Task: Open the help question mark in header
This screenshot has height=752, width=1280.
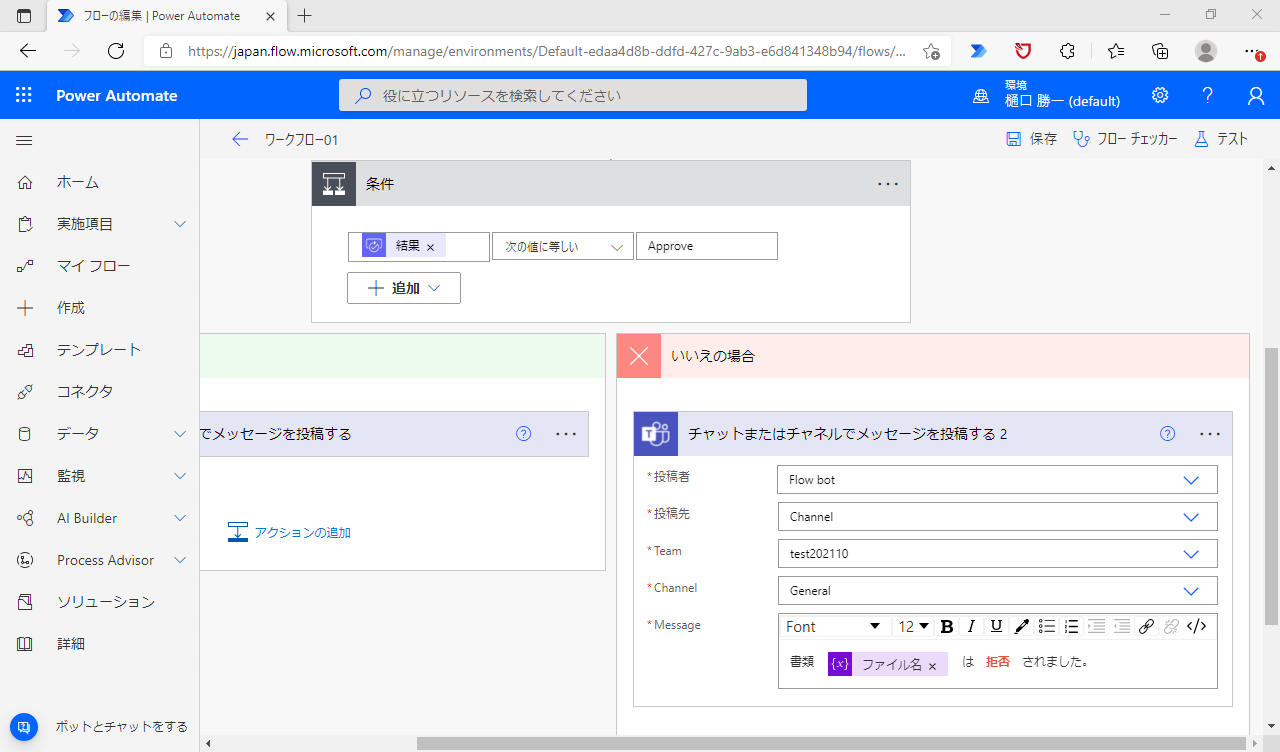Action: [1208, 95]
